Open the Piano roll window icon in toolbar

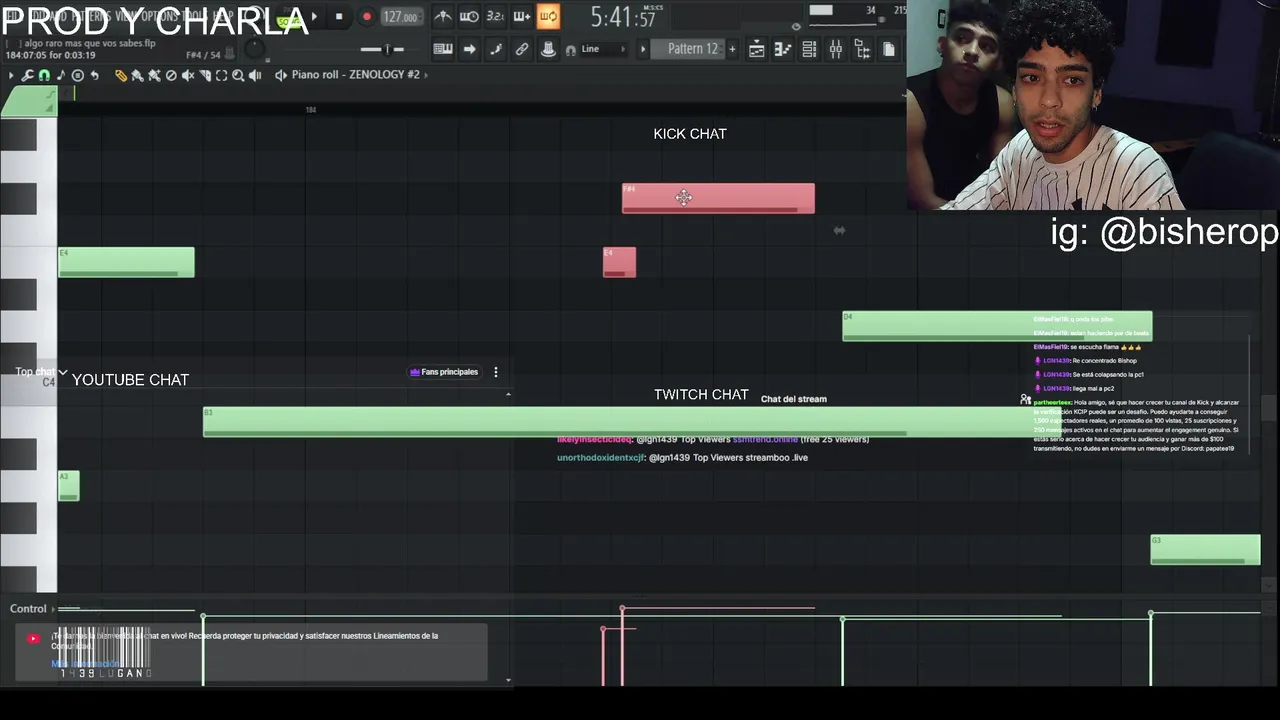point(782,49)
